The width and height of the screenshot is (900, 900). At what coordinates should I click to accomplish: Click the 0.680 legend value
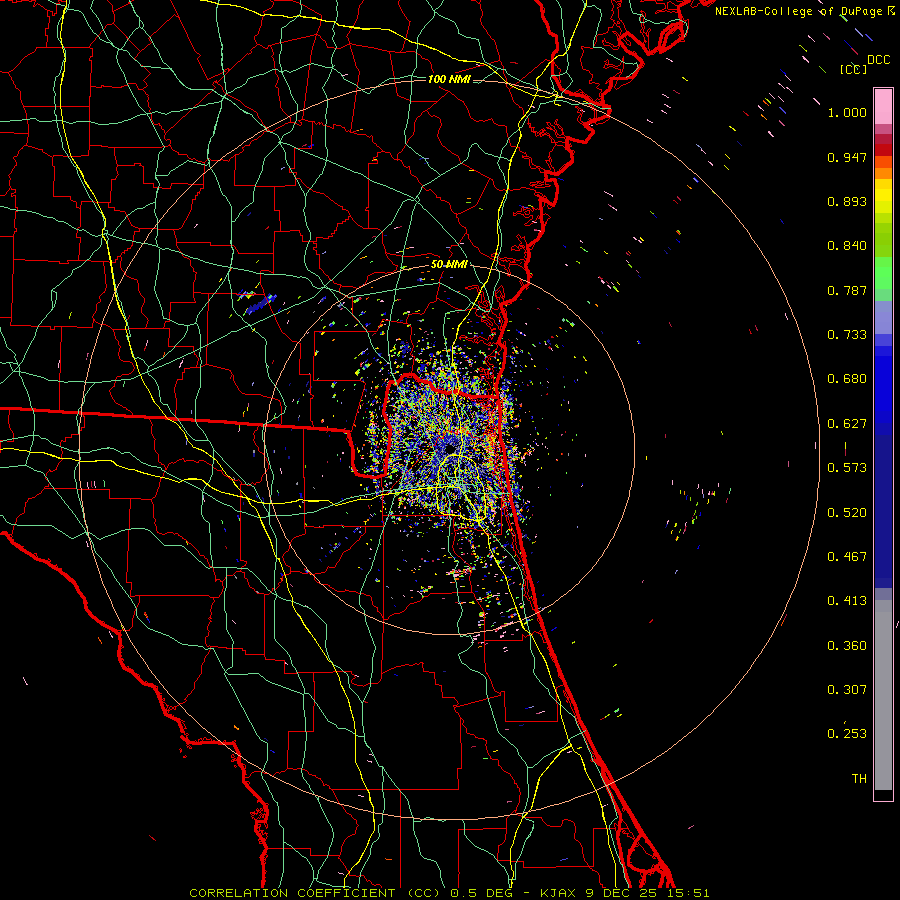[847, 379]
